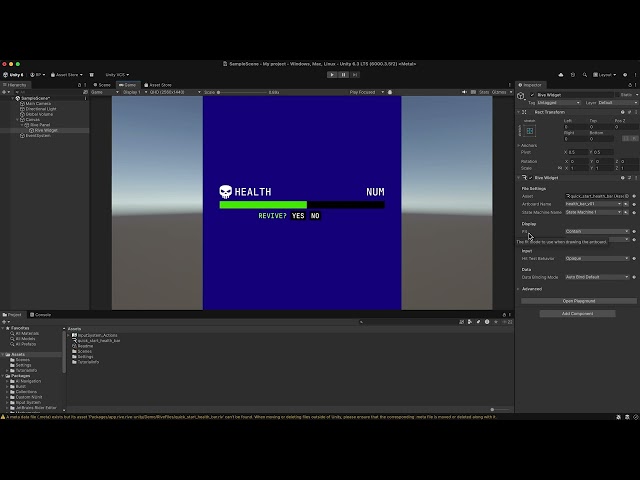
Task: Open the Fit dropdown showing Contain
Action: pyautogui.click(x=597, y=231)
